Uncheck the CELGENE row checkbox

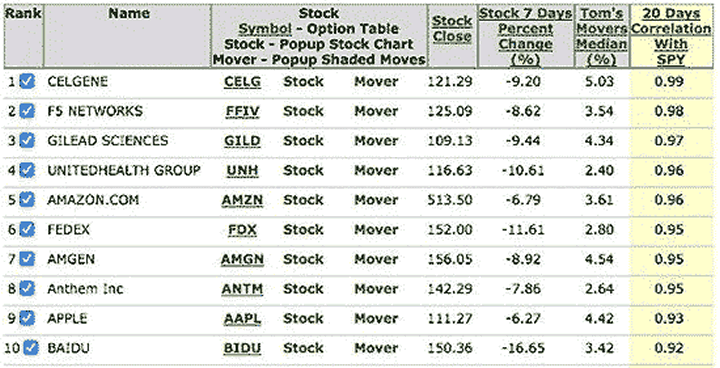click(27, 82)
